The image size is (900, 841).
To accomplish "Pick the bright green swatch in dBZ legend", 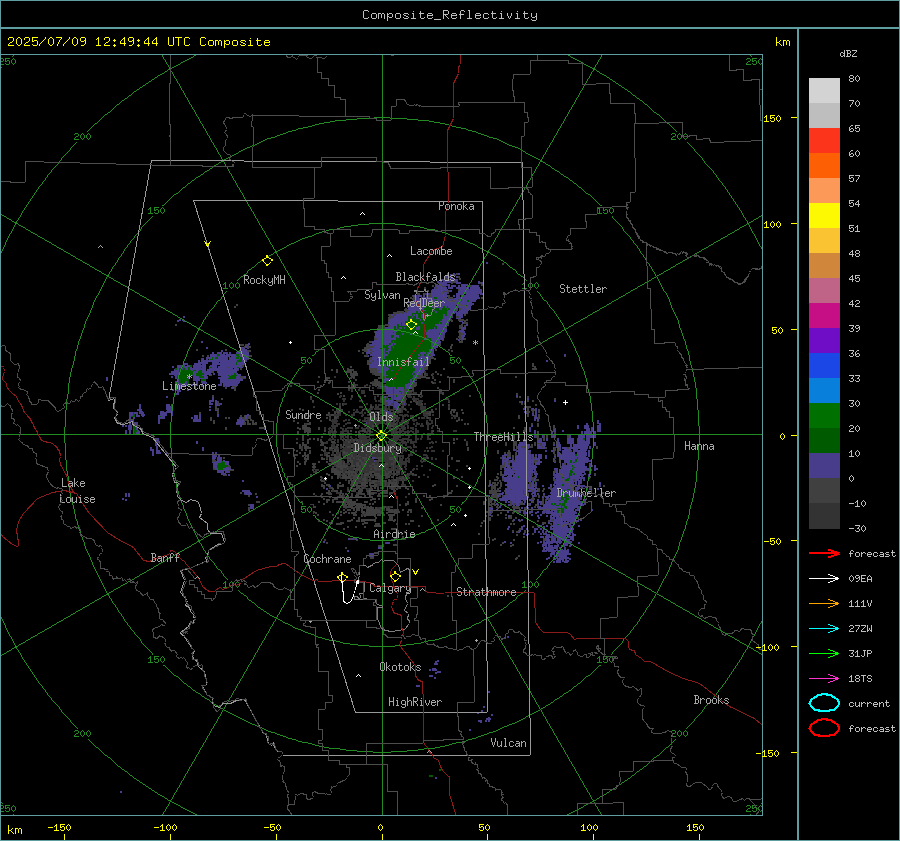I will pos(824,416).
